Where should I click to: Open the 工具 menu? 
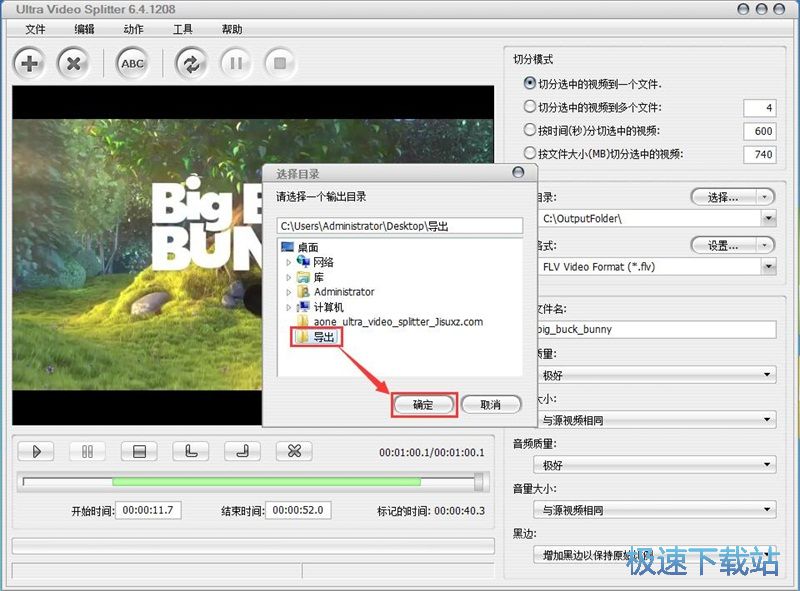182,29
